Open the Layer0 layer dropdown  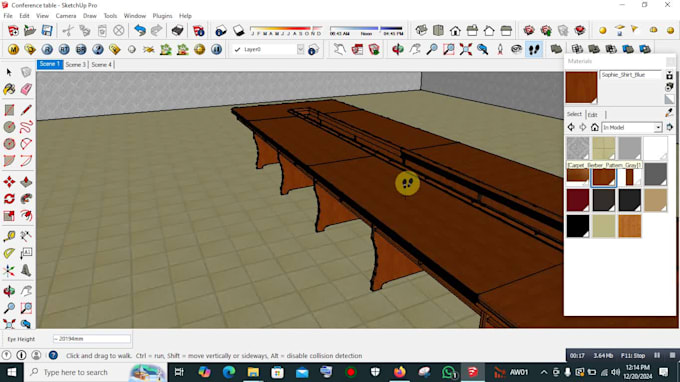coord(301,49)
